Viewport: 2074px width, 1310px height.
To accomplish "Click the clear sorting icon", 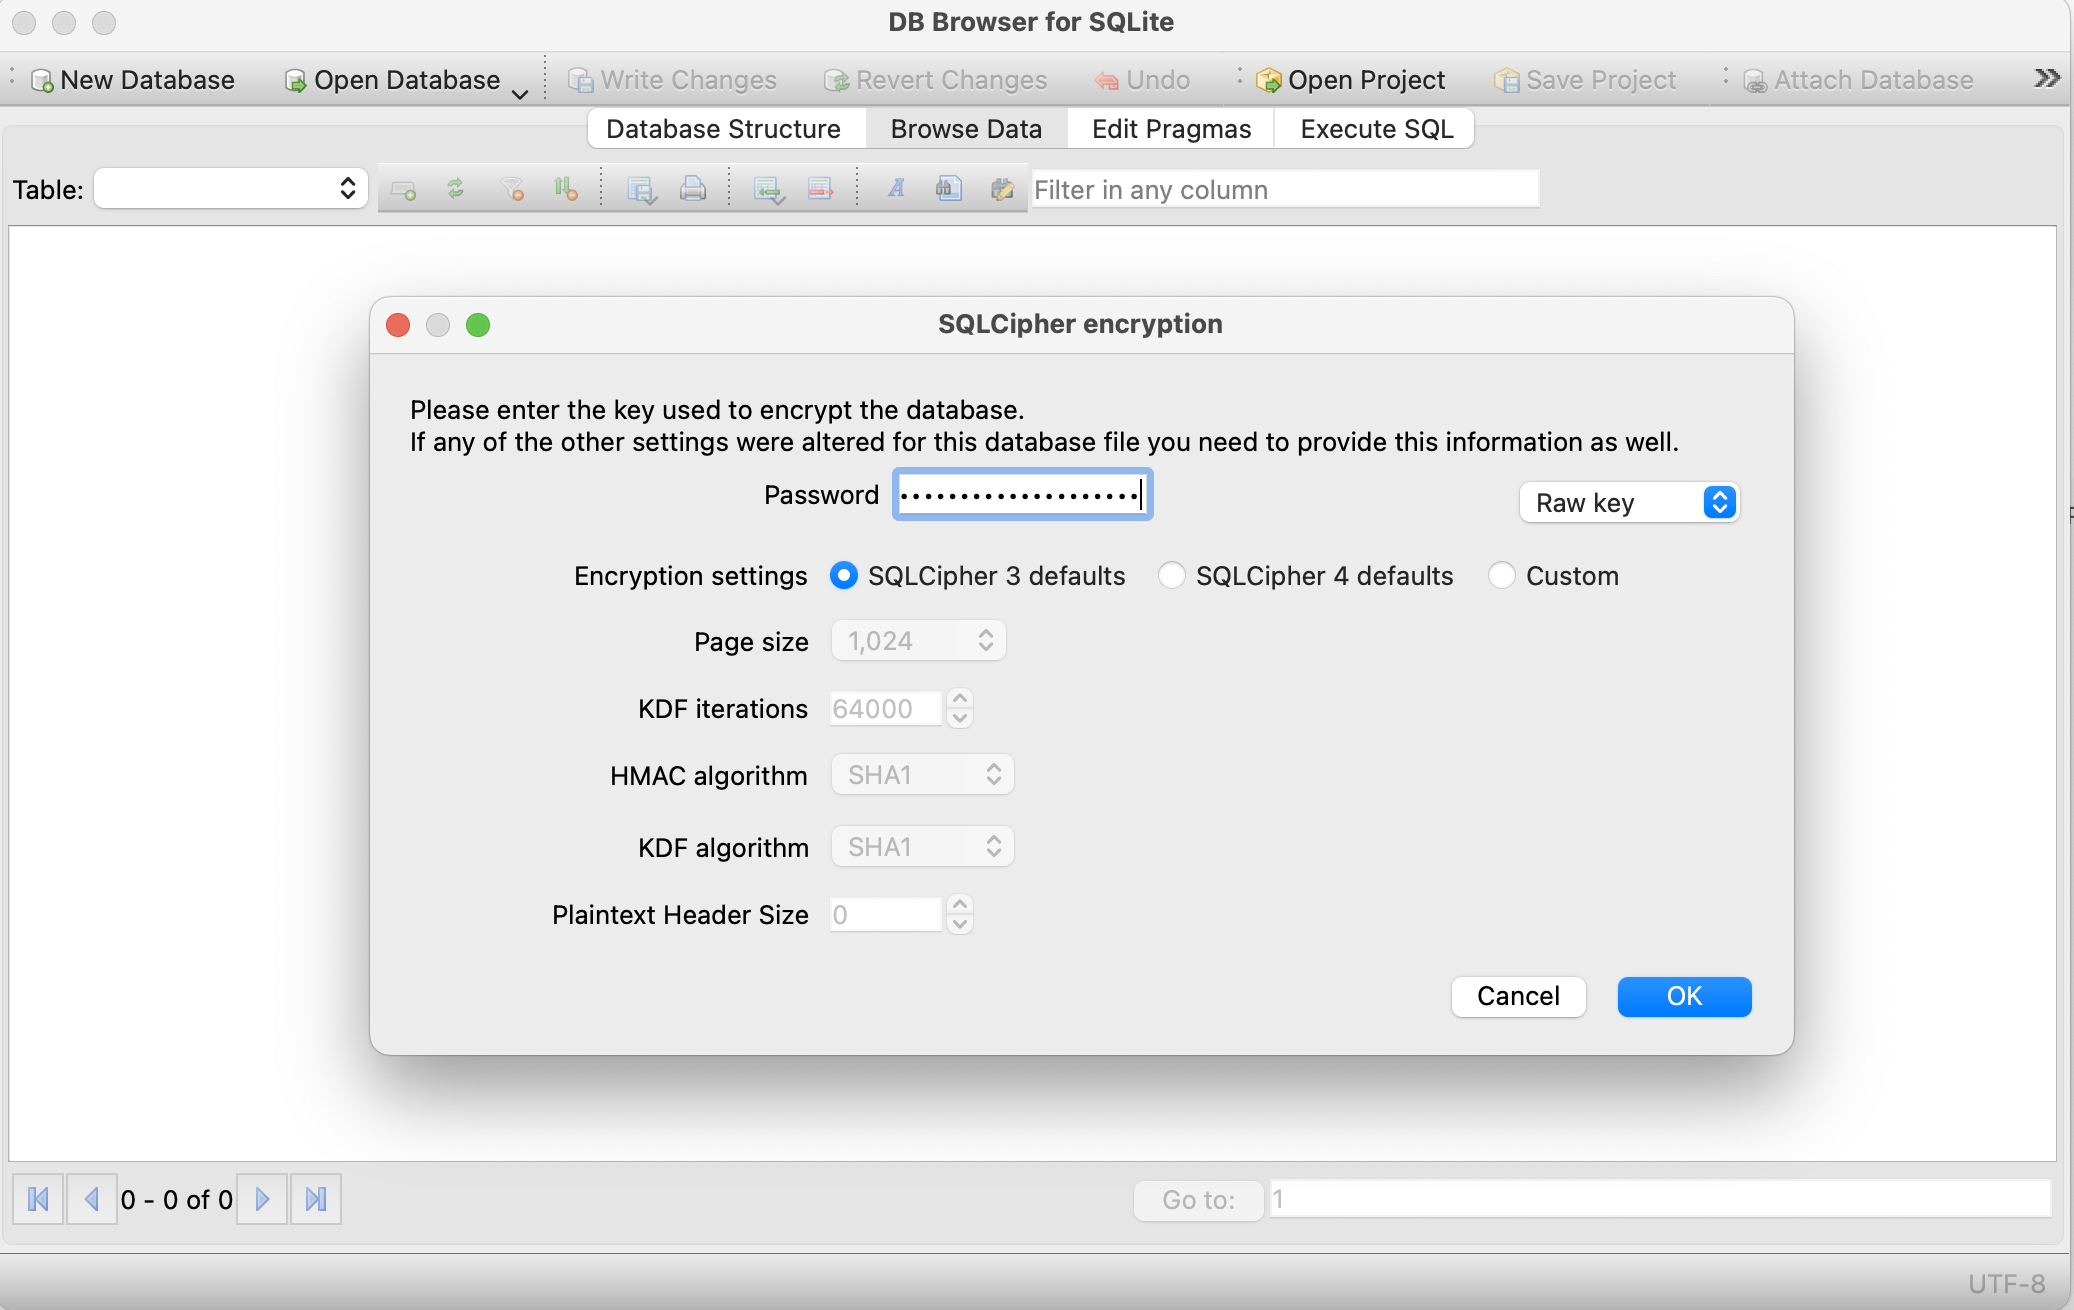I will [x=565, y=189].
